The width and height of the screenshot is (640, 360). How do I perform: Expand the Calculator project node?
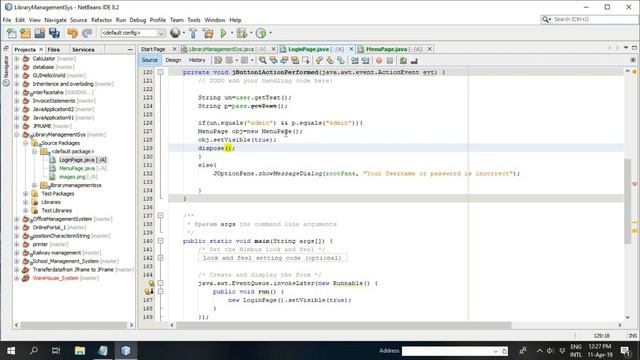pos(17,59)
